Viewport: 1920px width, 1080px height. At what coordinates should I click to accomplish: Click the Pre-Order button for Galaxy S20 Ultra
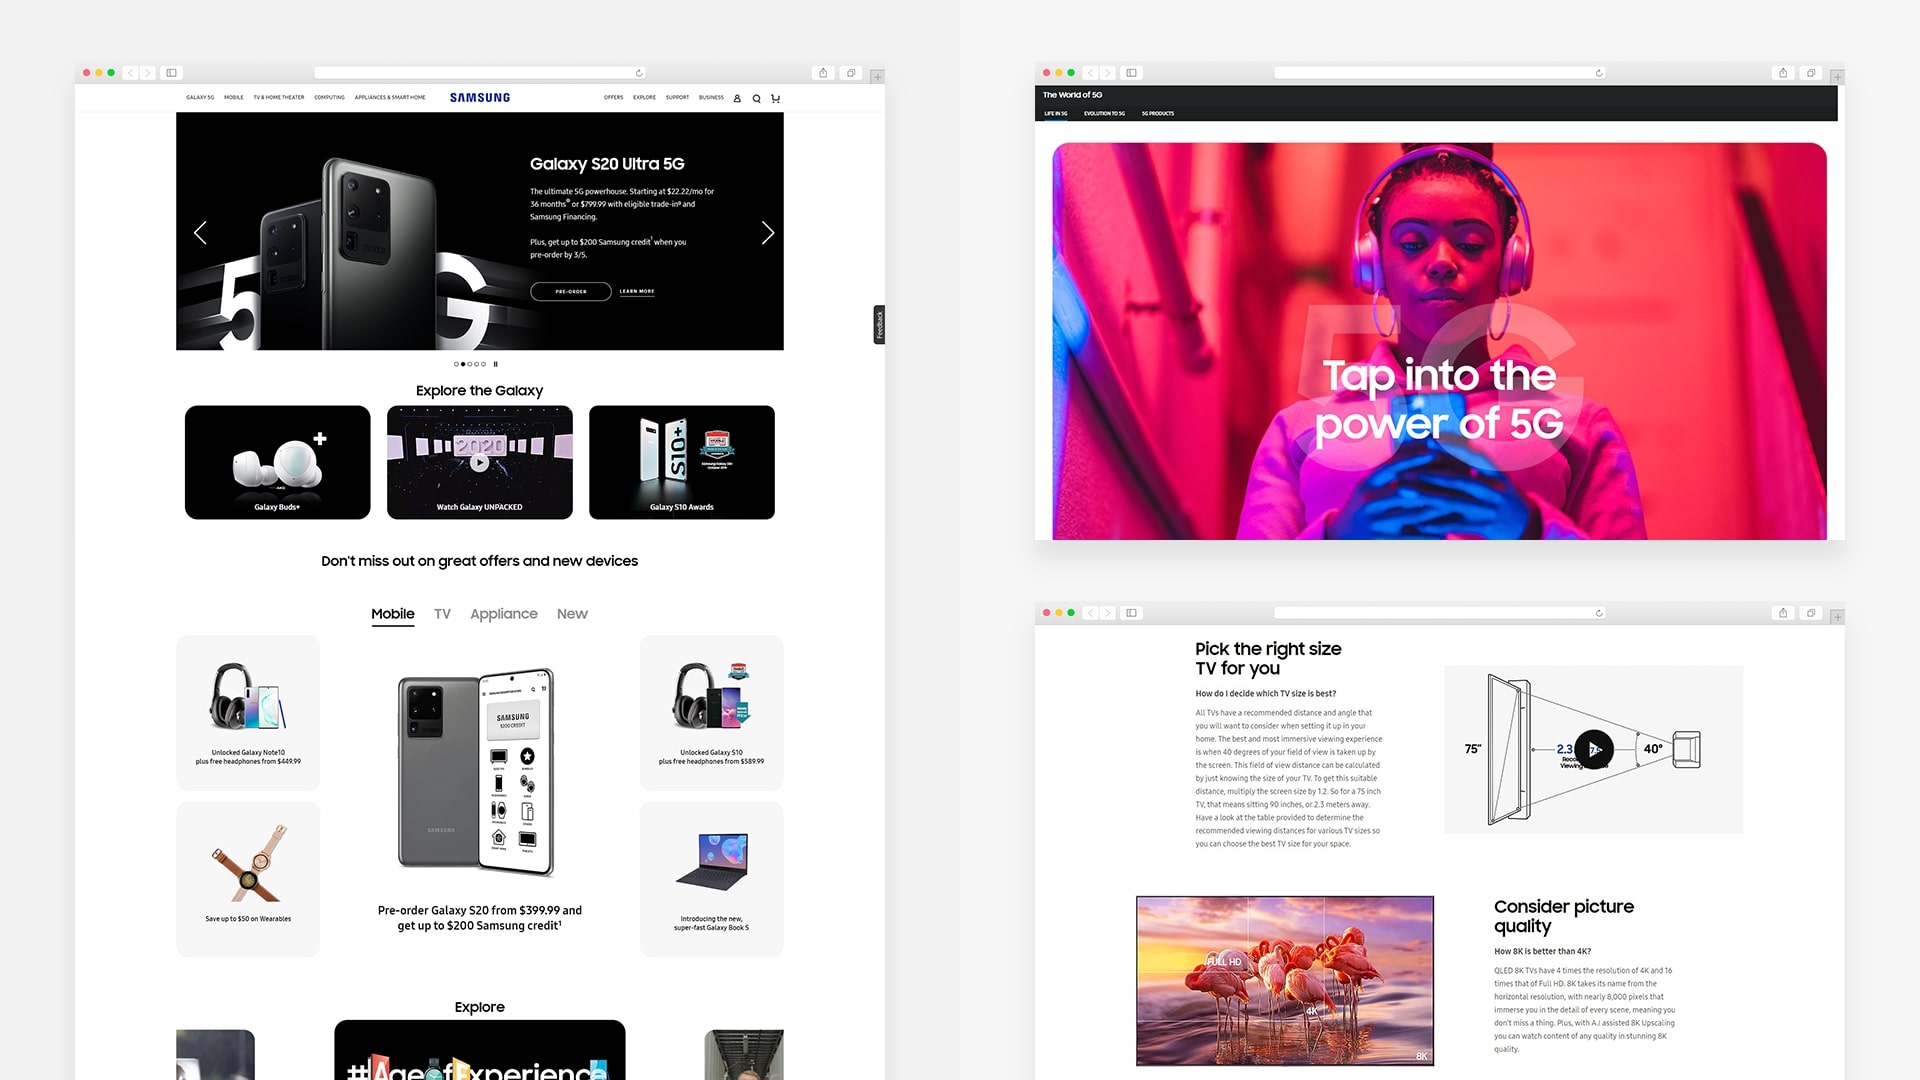coord(571,291)
